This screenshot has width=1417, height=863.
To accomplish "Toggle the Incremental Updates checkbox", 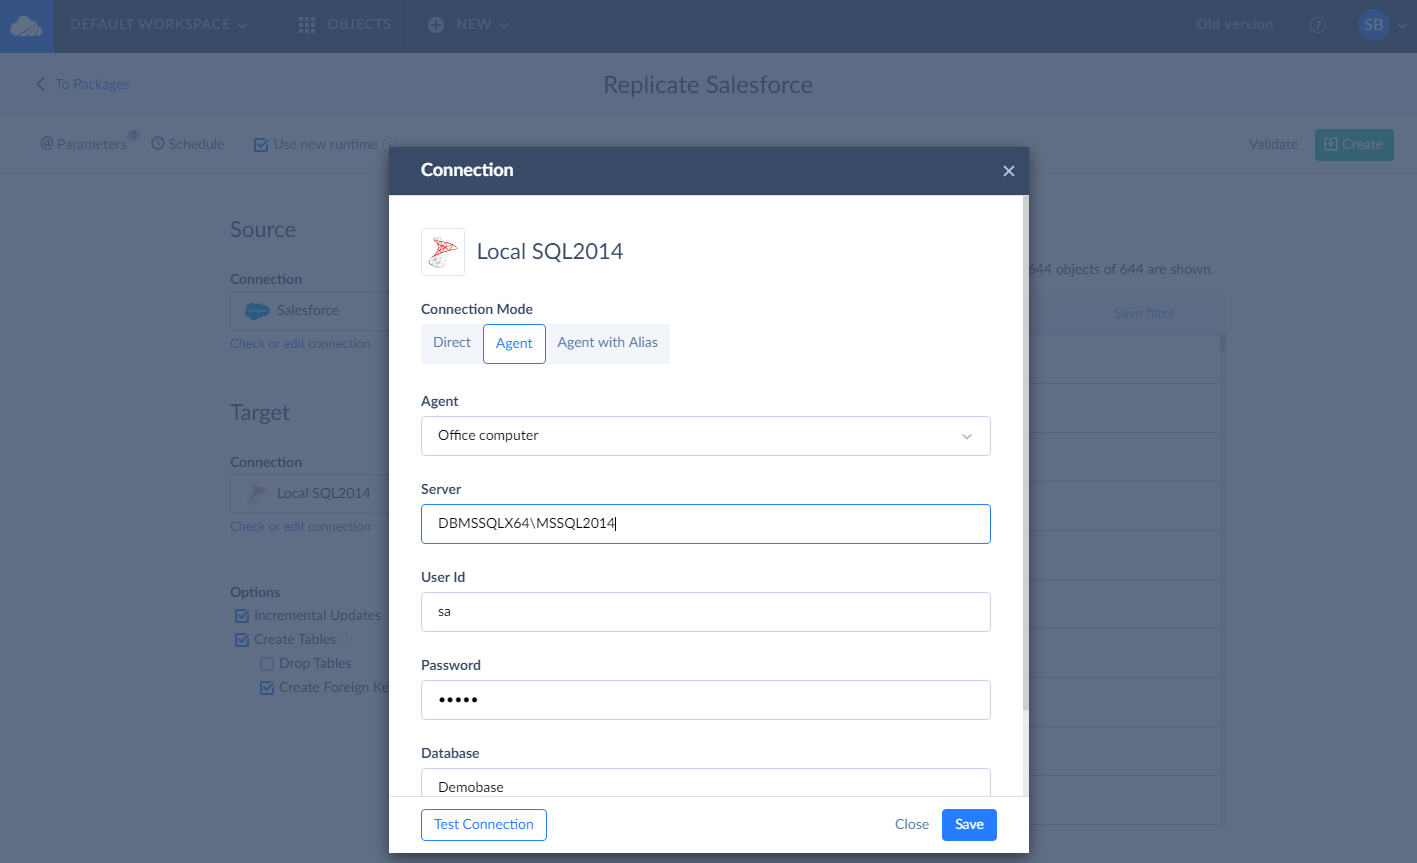I will coord(241,616).
